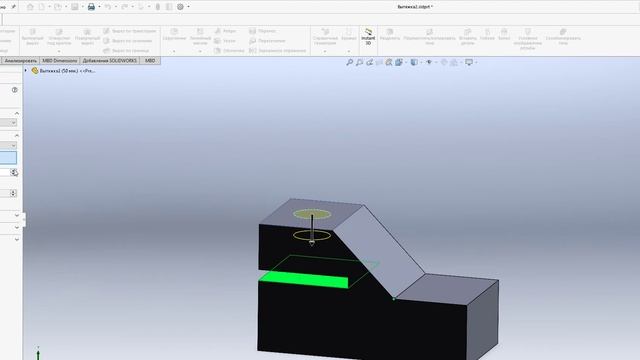Viewport: 640px width, 360px height.
Task: Create a new document with the New icon
Action: click(x=42, y=7)
